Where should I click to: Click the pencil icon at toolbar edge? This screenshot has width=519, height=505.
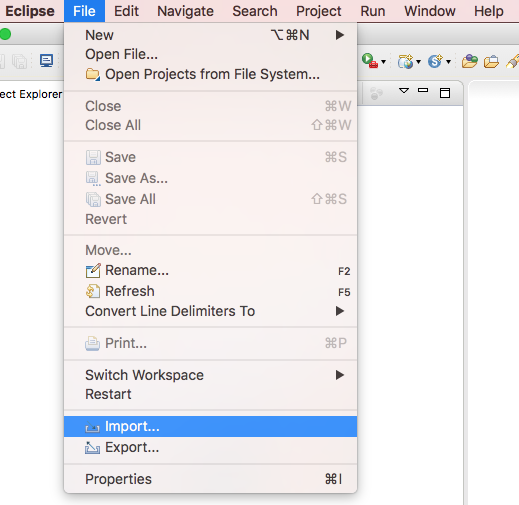tap(513, 61)
